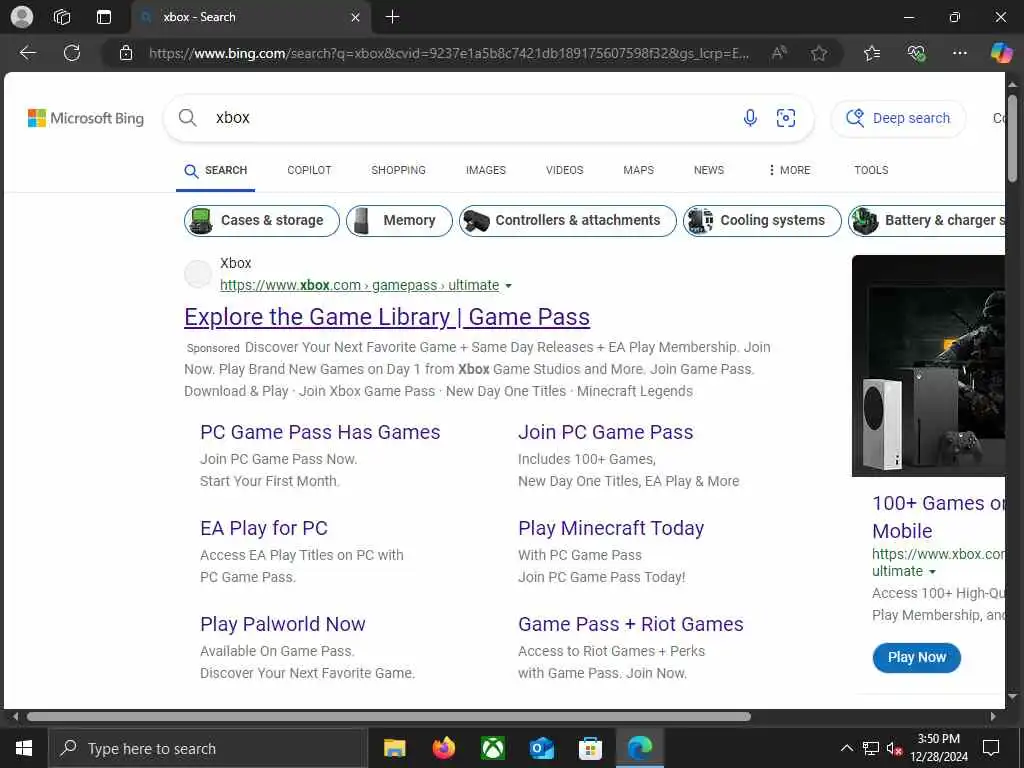The height and width of the screenshot is (768, 1024).
Task: Open EA Play for PC link
Action: 264,528
